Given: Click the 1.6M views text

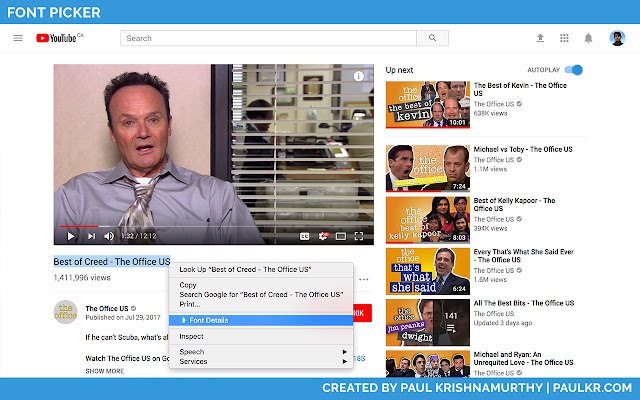Looking at the screenshot, I should coord(490,280).
